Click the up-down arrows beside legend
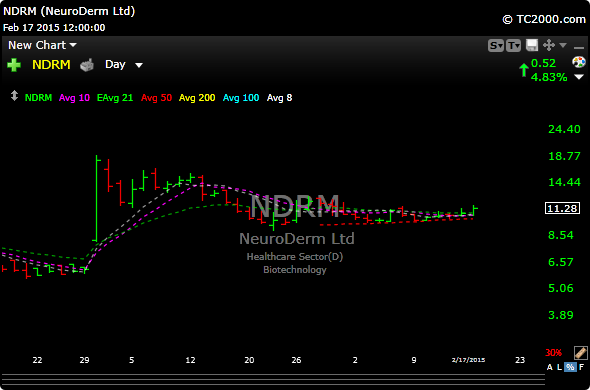This screenshot has height=390, width=590. (x=14, y=96)
